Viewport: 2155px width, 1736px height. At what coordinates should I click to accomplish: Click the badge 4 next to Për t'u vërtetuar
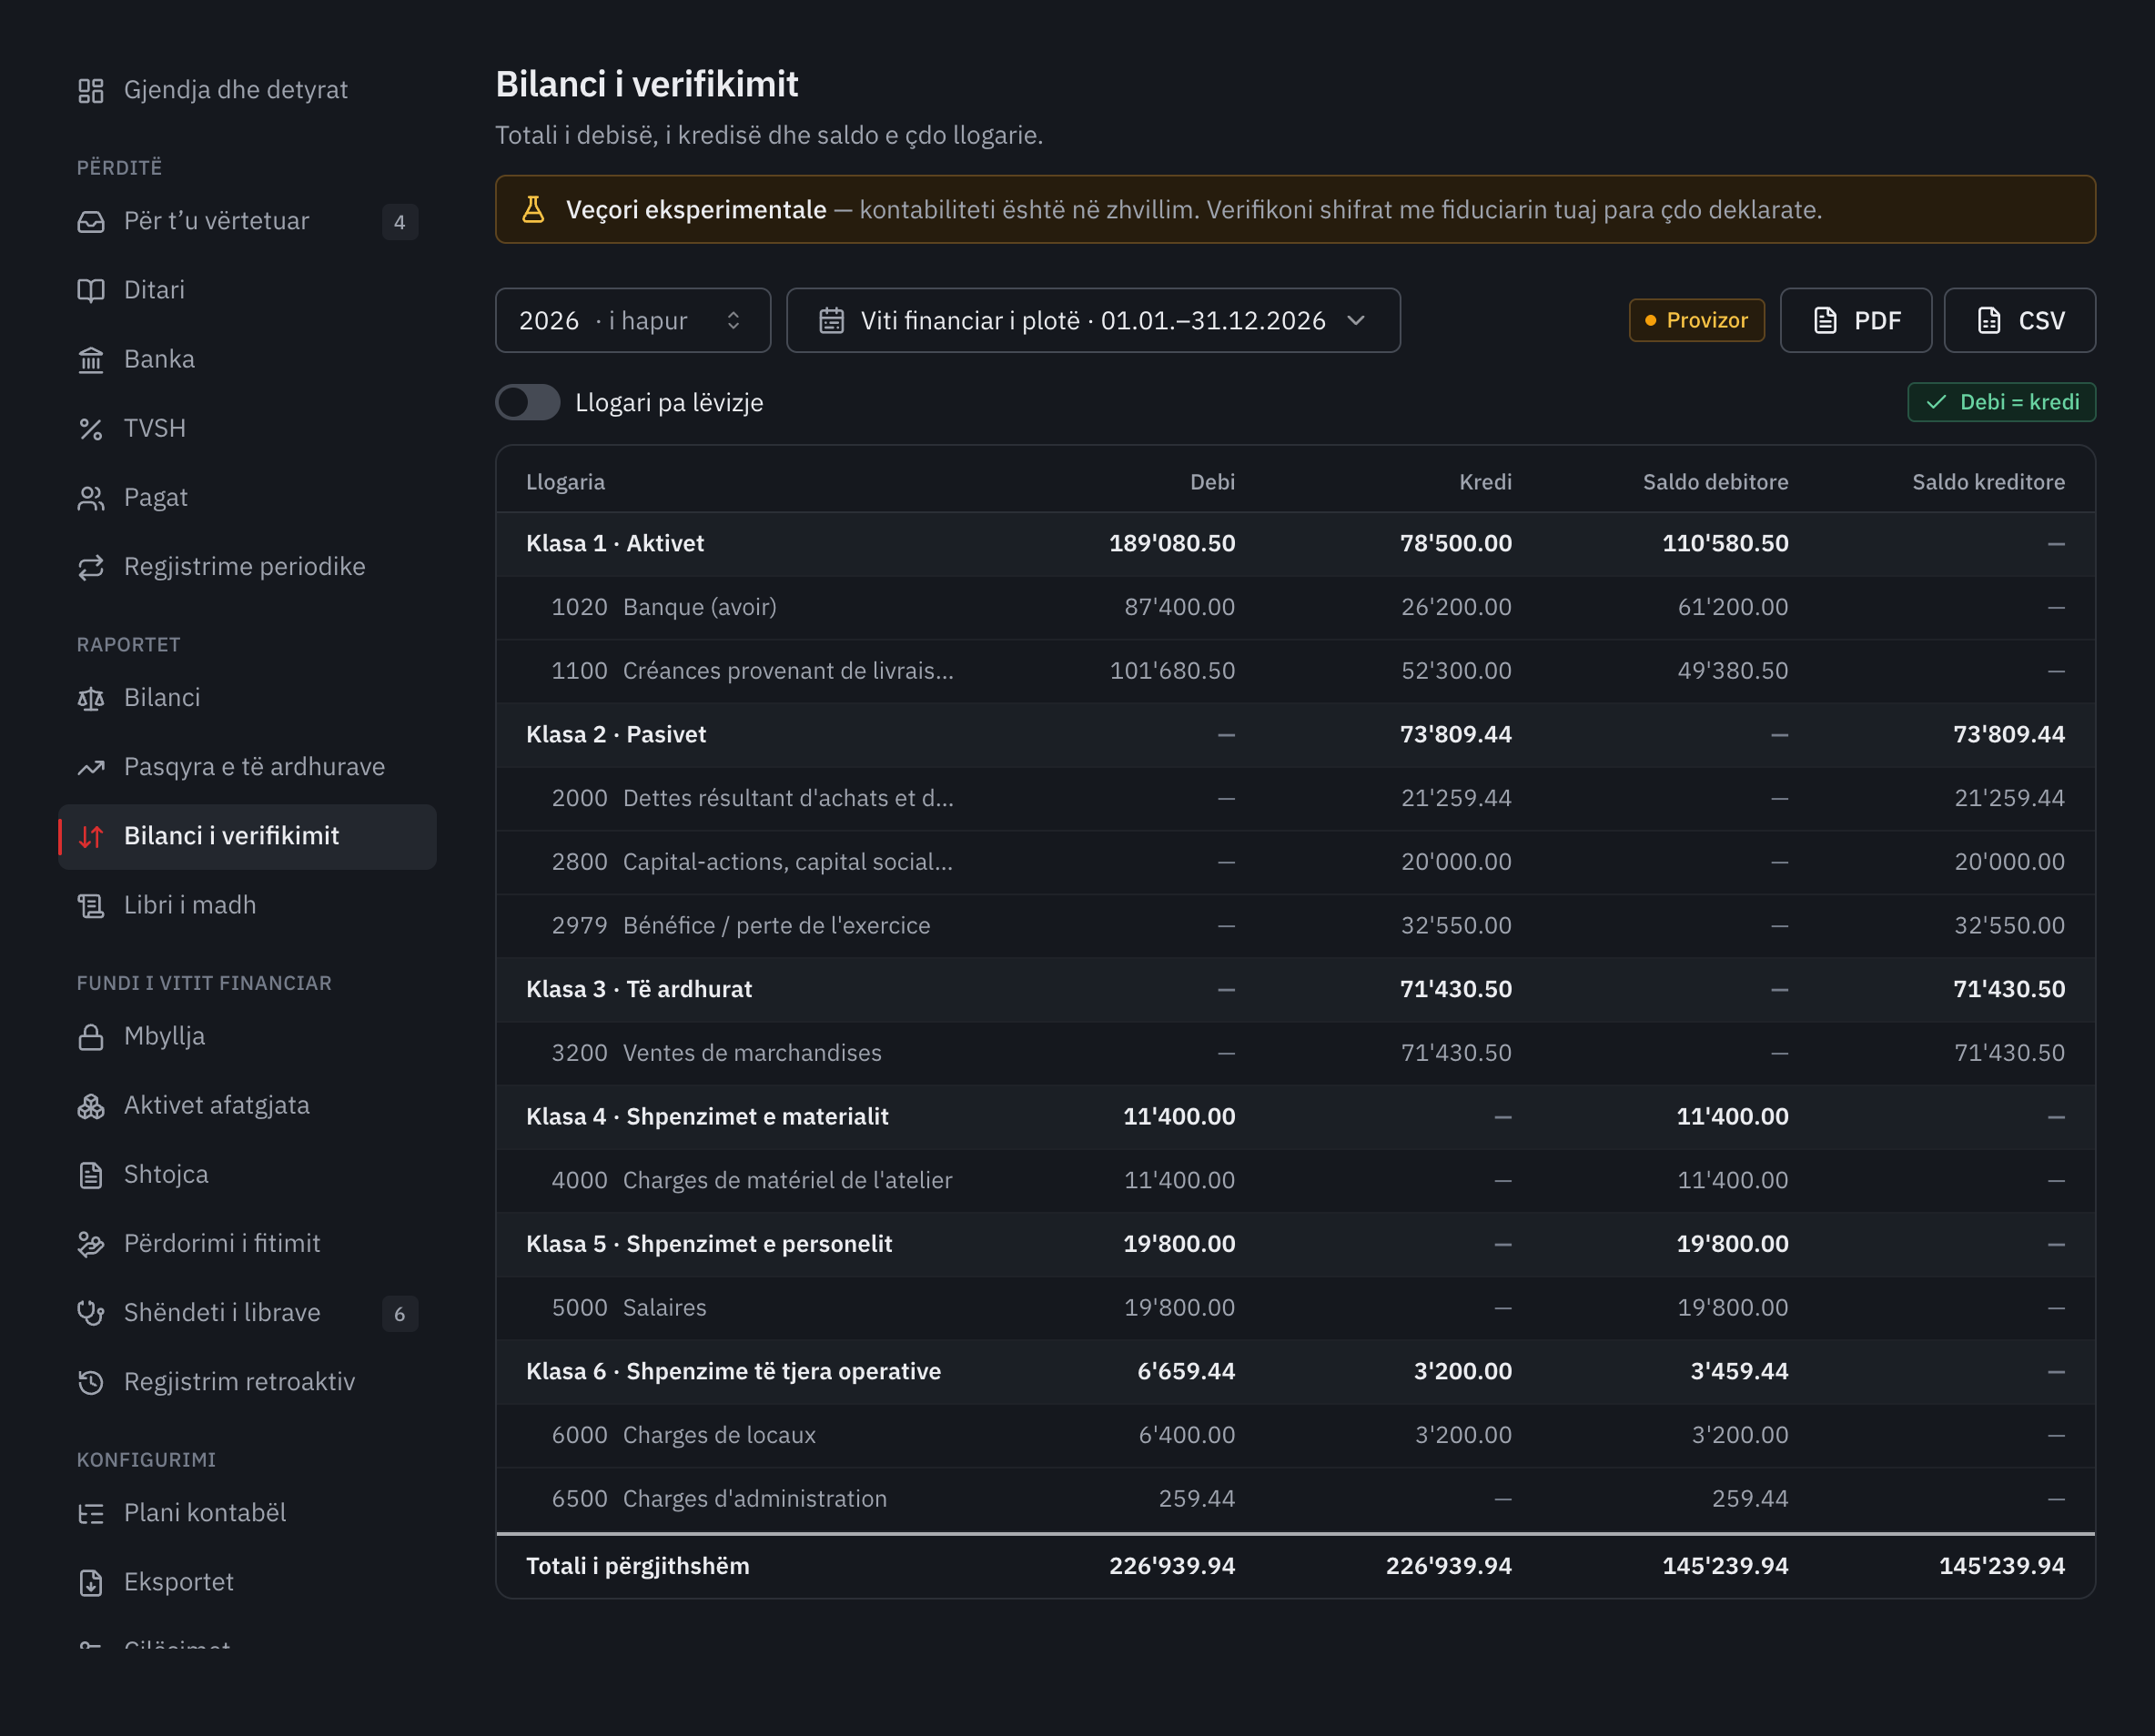tap(400, 222)
